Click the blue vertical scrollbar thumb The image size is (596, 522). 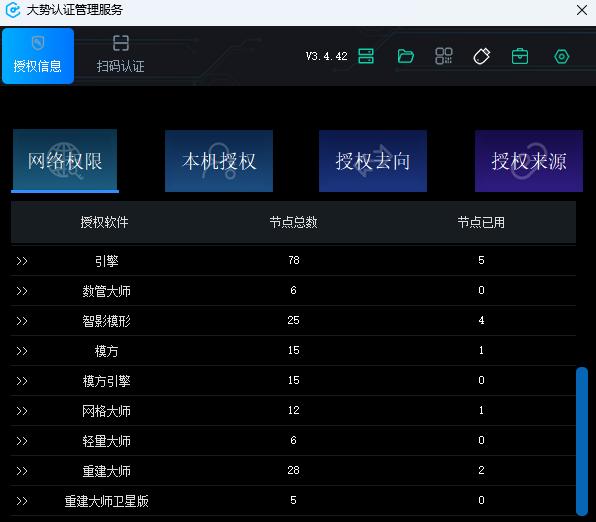(582, 441)
